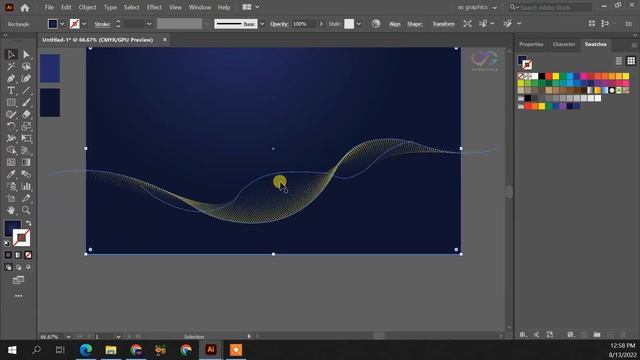
Task: Select the Scale tool
Action: pos(26,126)
